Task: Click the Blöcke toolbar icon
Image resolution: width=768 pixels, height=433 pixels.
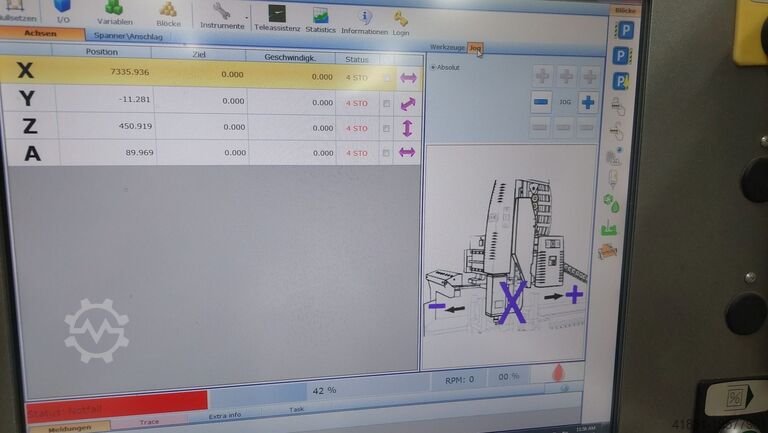Action: pos(168,10)
